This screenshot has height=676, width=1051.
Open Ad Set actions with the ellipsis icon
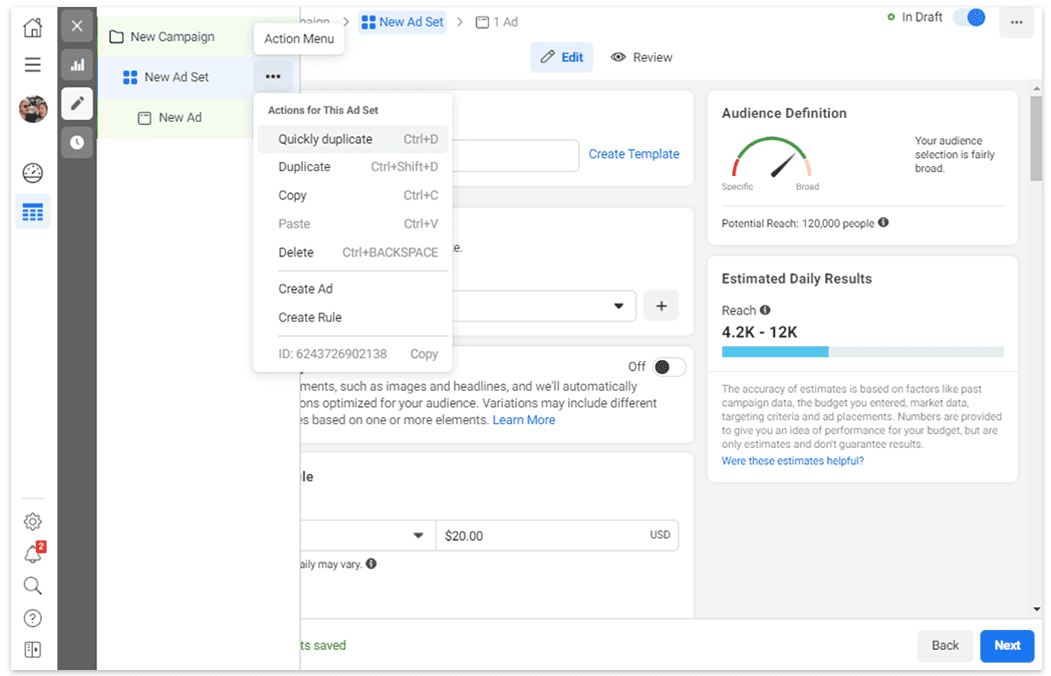(x=273, y=76)
